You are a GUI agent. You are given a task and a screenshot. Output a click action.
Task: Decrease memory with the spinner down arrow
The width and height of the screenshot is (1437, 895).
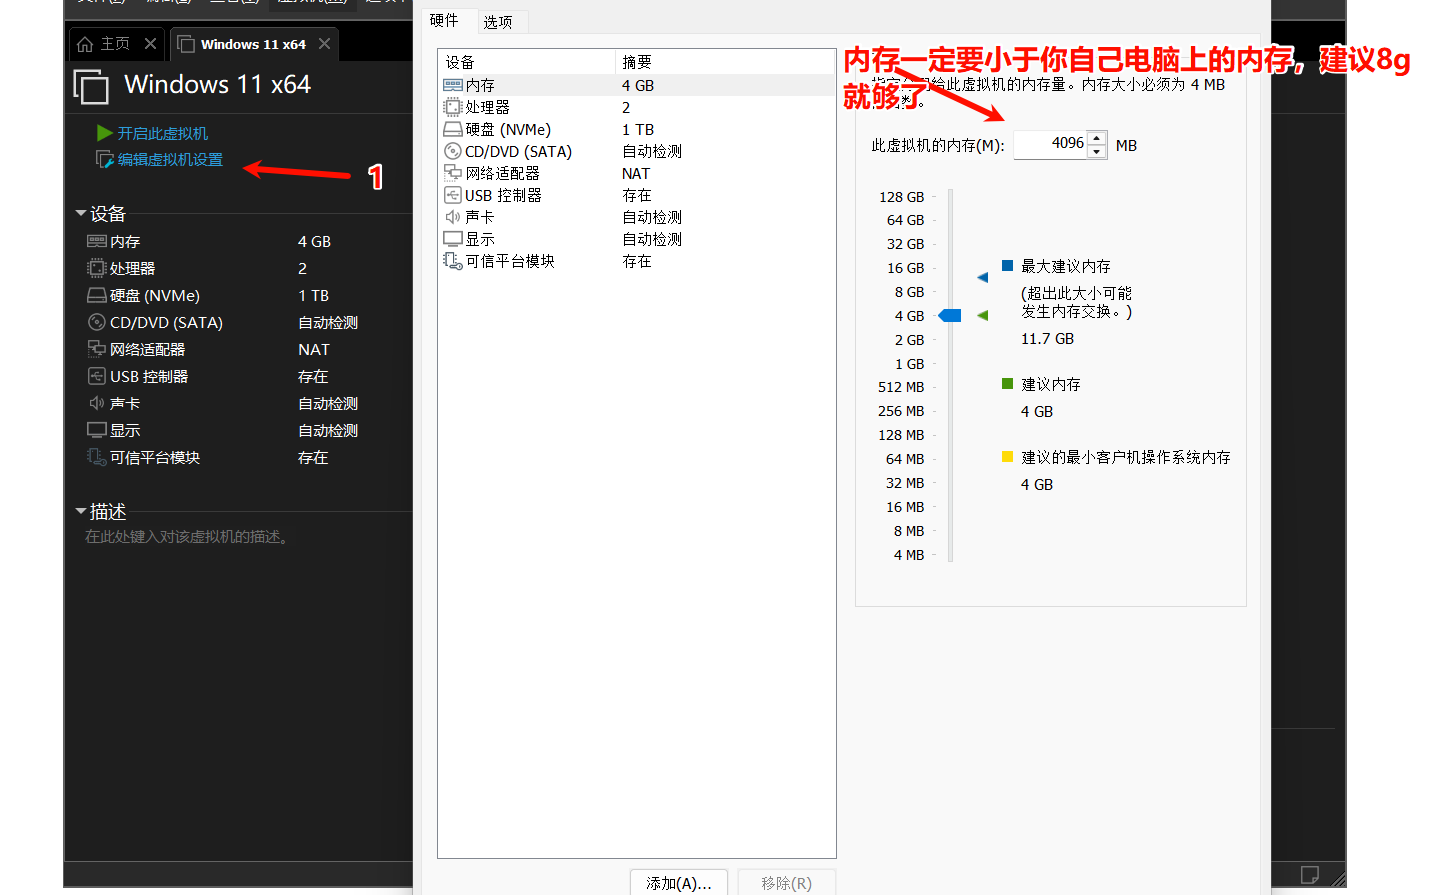pyautogui.click(x=1097, y=152)
